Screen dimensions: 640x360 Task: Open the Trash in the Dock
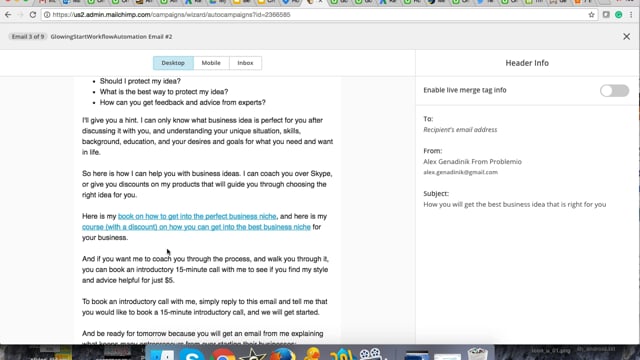pyautogui.click(x=477, y=353)
